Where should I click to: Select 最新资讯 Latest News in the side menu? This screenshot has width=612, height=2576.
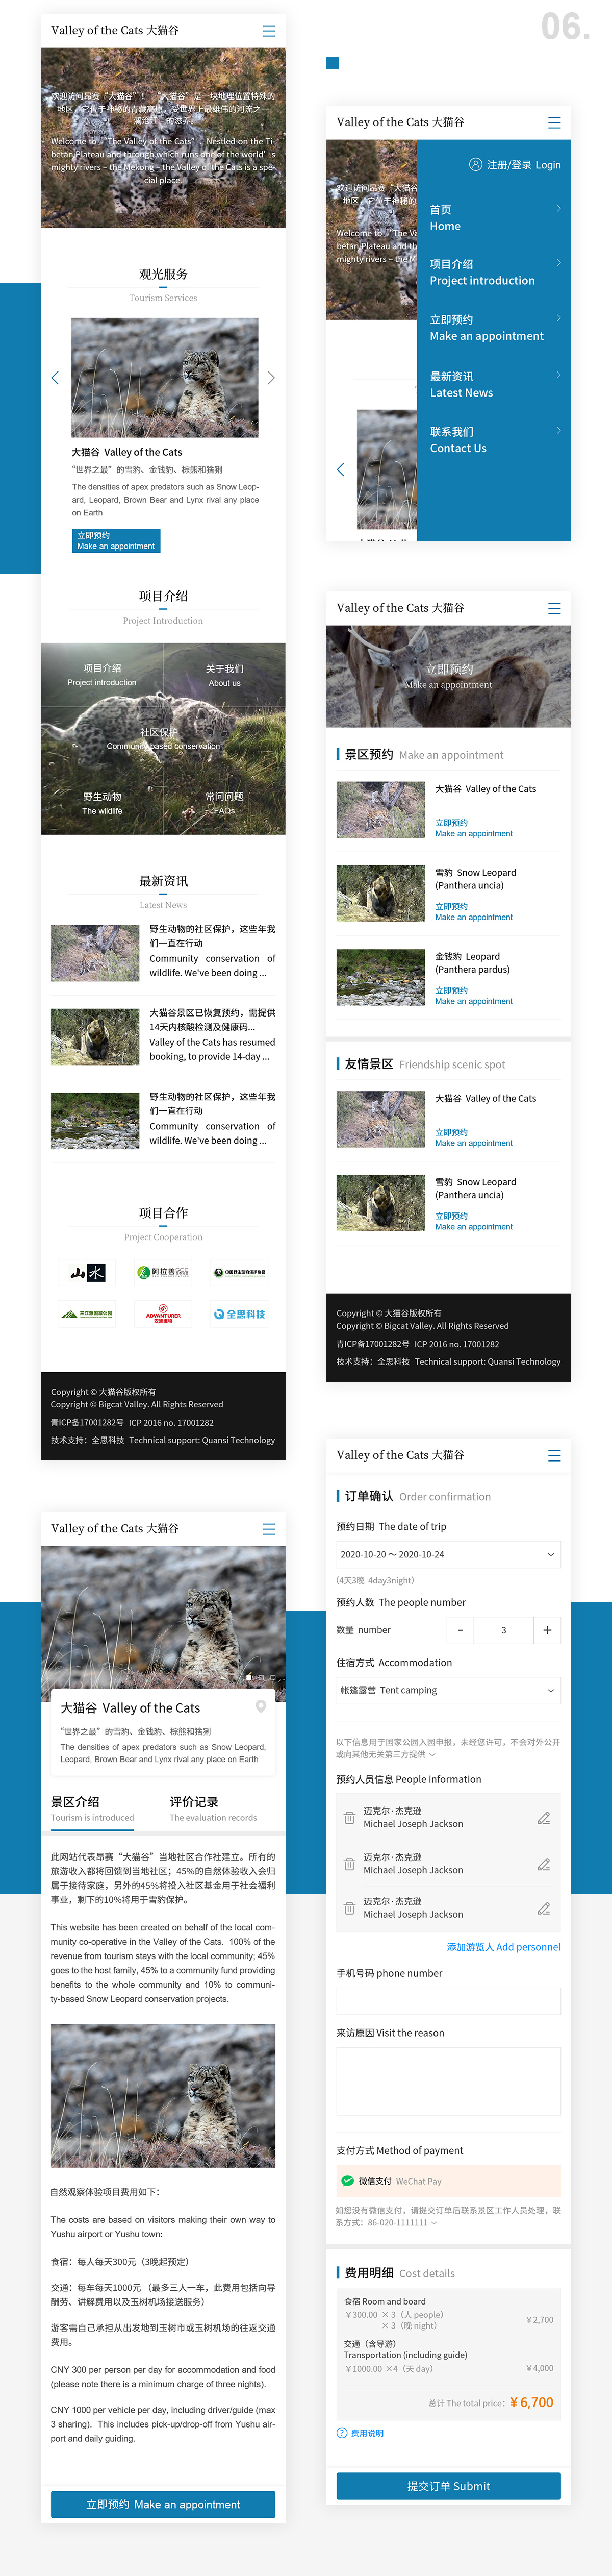(461, 385)
